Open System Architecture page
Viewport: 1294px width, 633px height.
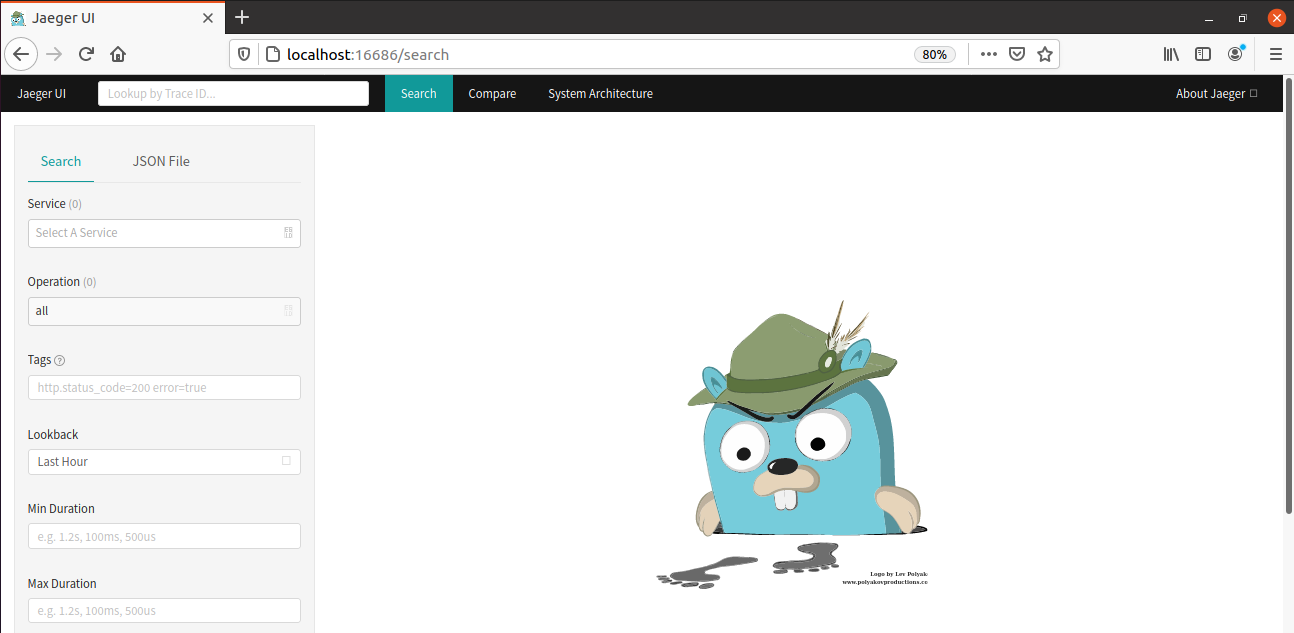click(x=600, y=93)
